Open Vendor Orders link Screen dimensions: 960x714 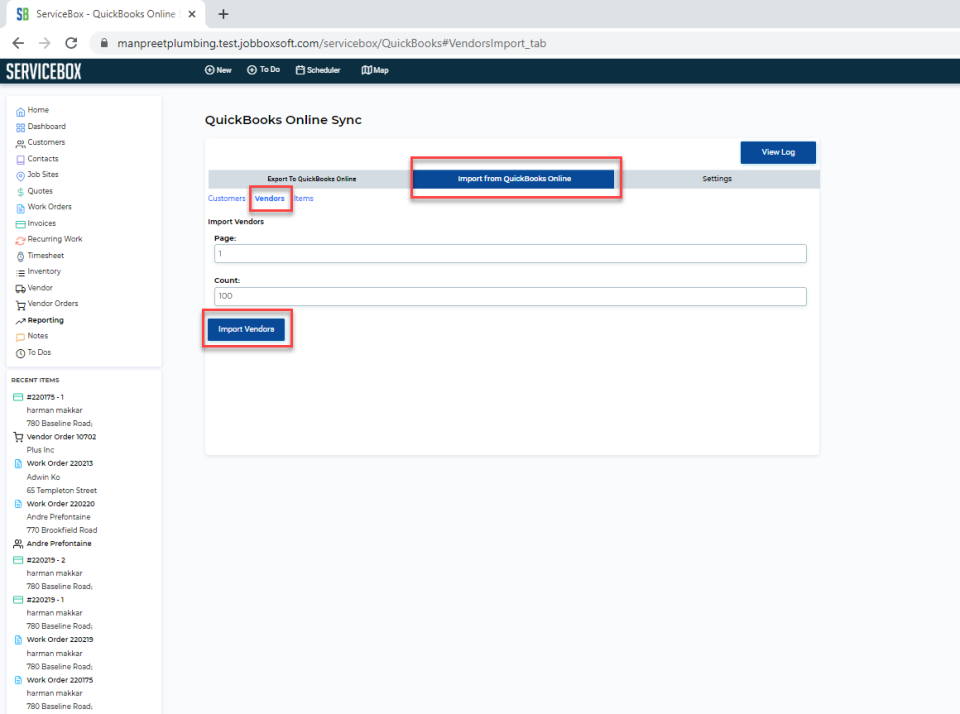(x=53, y=304)
